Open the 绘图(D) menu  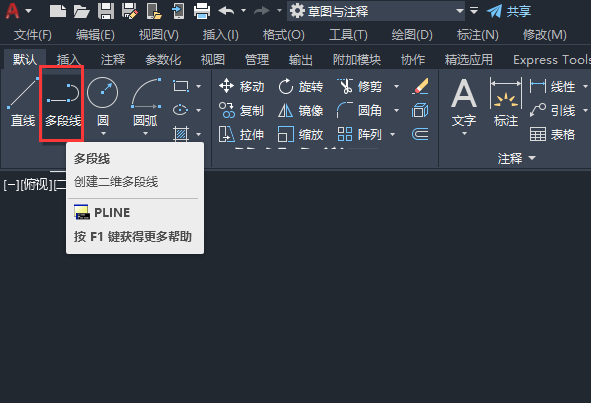pyautogui.click(x=412, y=35)
